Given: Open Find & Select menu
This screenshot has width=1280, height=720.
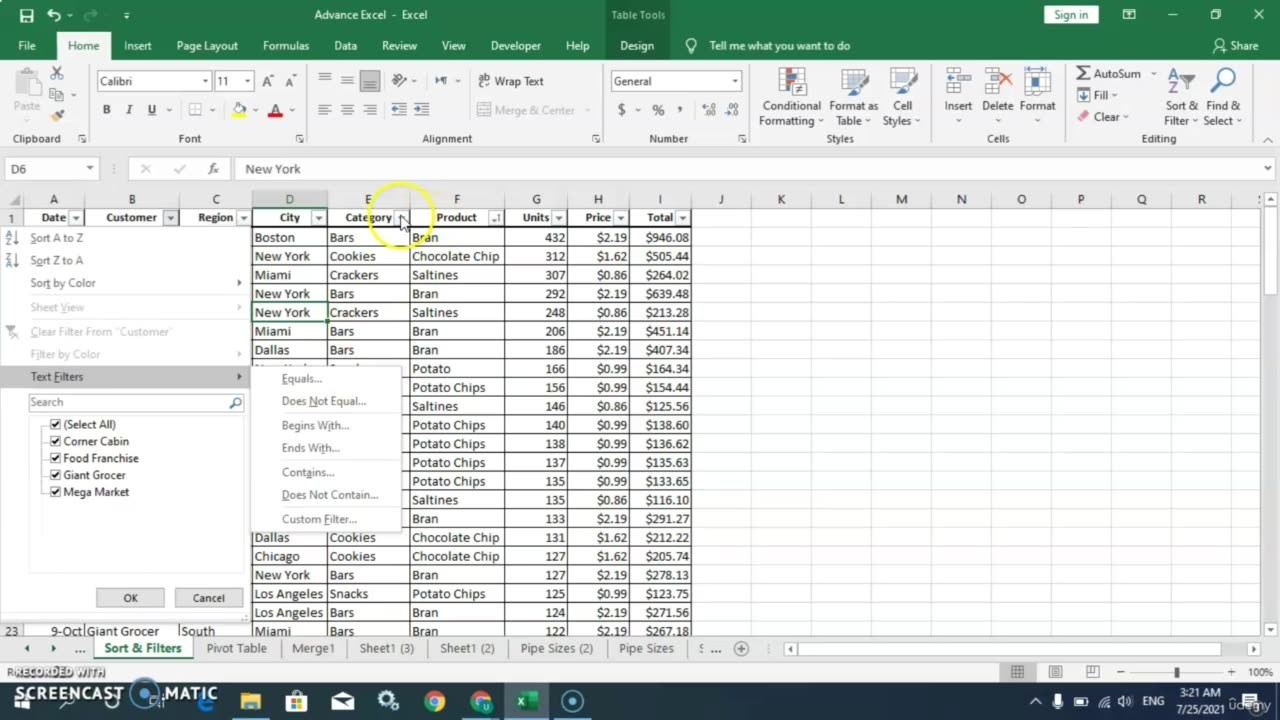Looking at the screenshot, I should pos(1223,98).
